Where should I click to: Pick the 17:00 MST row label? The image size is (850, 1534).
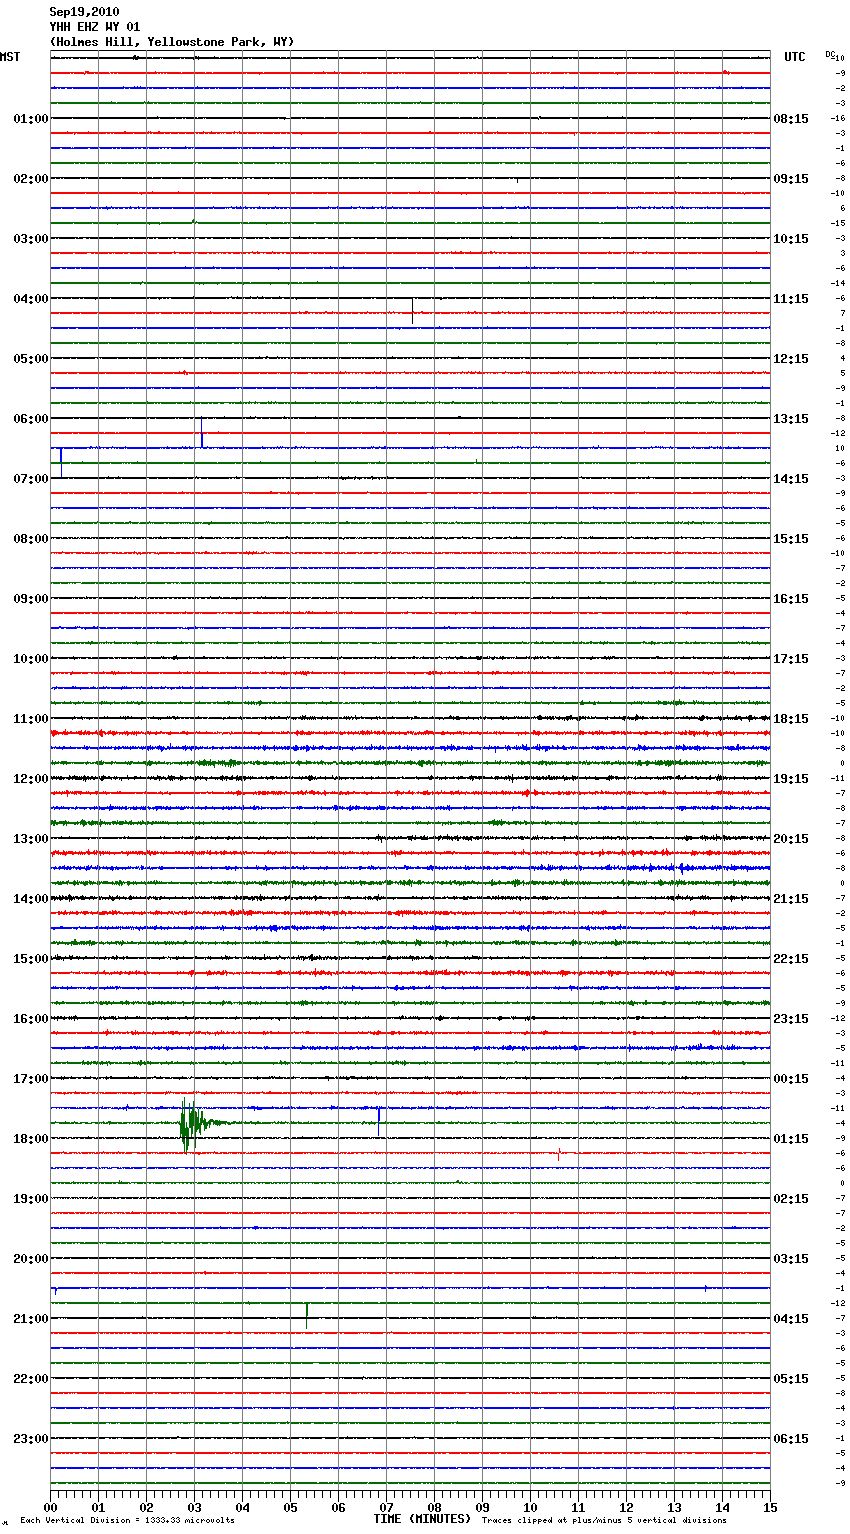(x=30, y=1079)
